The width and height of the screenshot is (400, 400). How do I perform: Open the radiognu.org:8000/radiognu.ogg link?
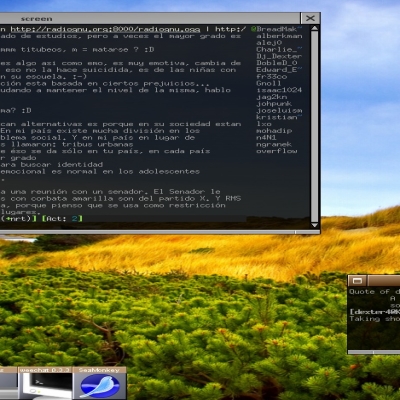[x=105, y=29]
